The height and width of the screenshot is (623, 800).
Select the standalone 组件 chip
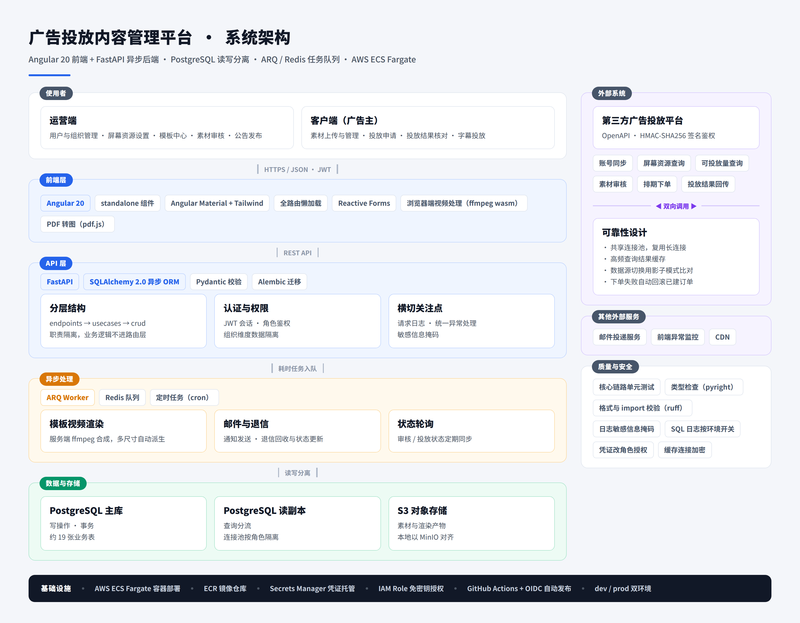point(128,203)
